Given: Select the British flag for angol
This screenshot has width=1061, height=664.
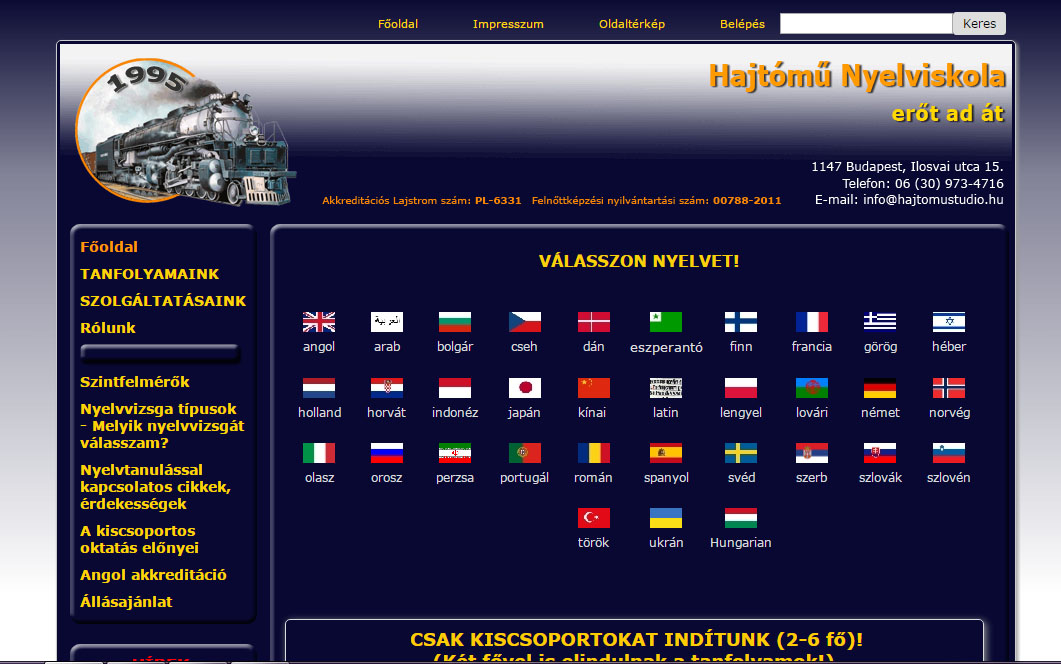Looking at the screenshot, I should click(319, 322).
